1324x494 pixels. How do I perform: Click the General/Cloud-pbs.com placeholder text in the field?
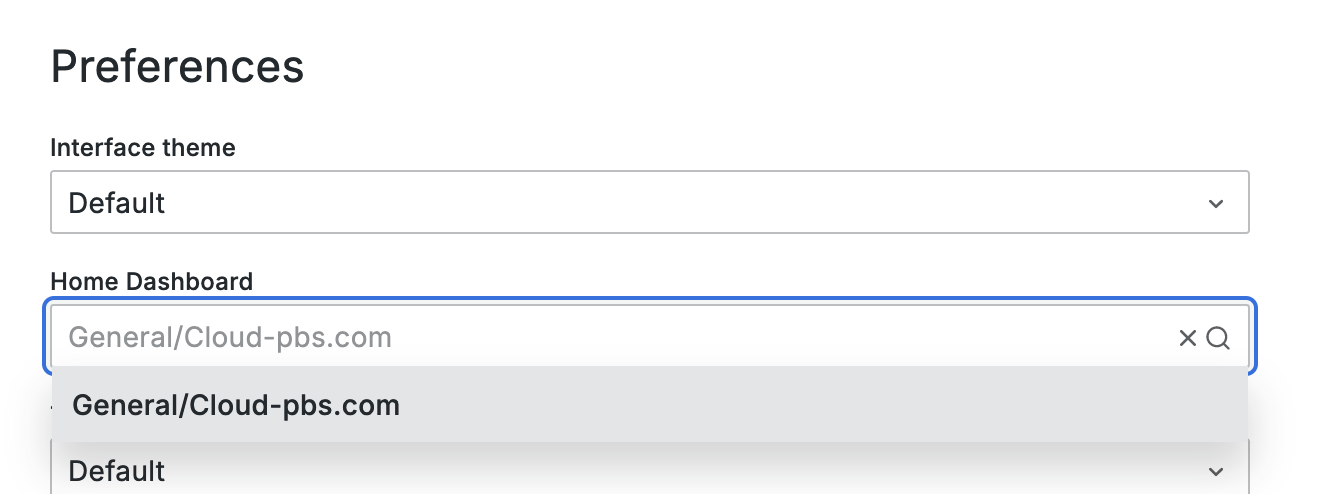(x=230, y=338)
